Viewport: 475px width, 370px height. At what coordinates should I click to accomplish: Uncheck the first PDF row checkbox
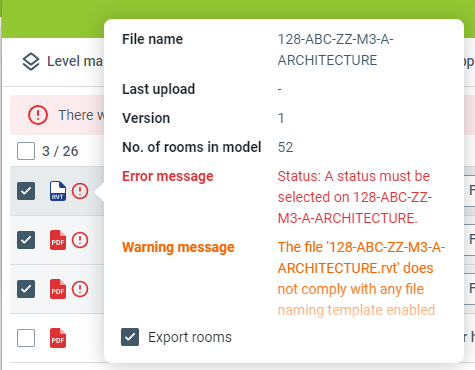26,240
